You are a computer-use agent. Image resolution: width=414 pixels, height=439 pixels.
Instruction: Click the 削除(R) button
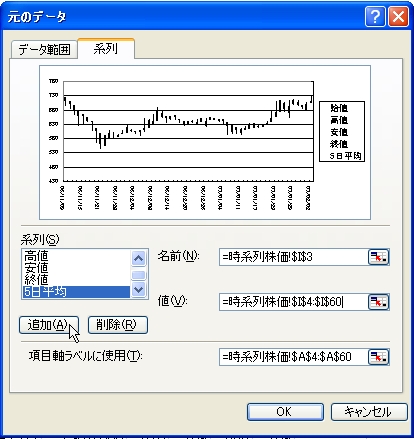point(118,325)
